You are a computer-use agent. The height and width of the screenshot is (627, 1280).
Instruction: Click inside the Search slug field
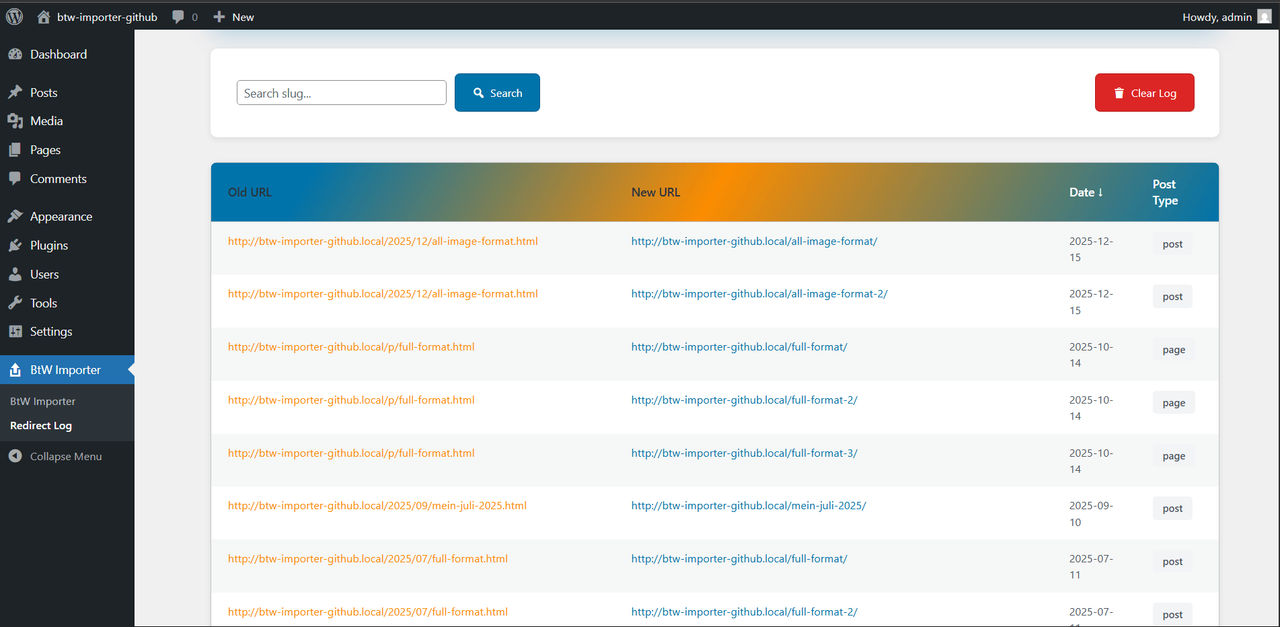[341, 92]
